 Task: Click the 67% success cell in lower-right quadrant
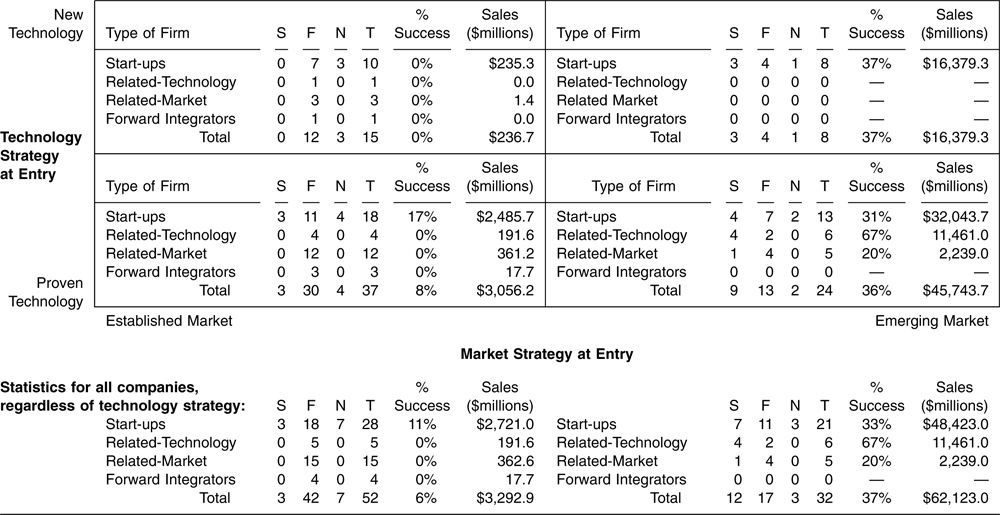(x=876, y=235)
